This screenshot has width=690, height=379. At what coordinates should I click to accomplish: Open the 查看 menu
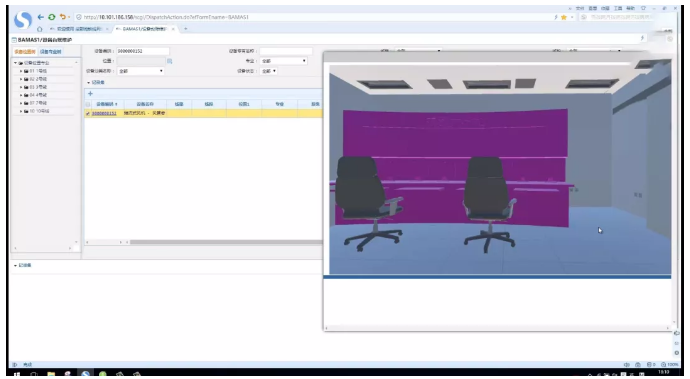(x=593, y=8)
